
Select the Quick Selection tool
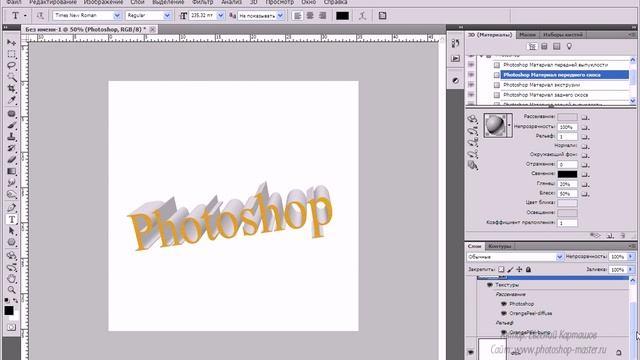point(11,77)
